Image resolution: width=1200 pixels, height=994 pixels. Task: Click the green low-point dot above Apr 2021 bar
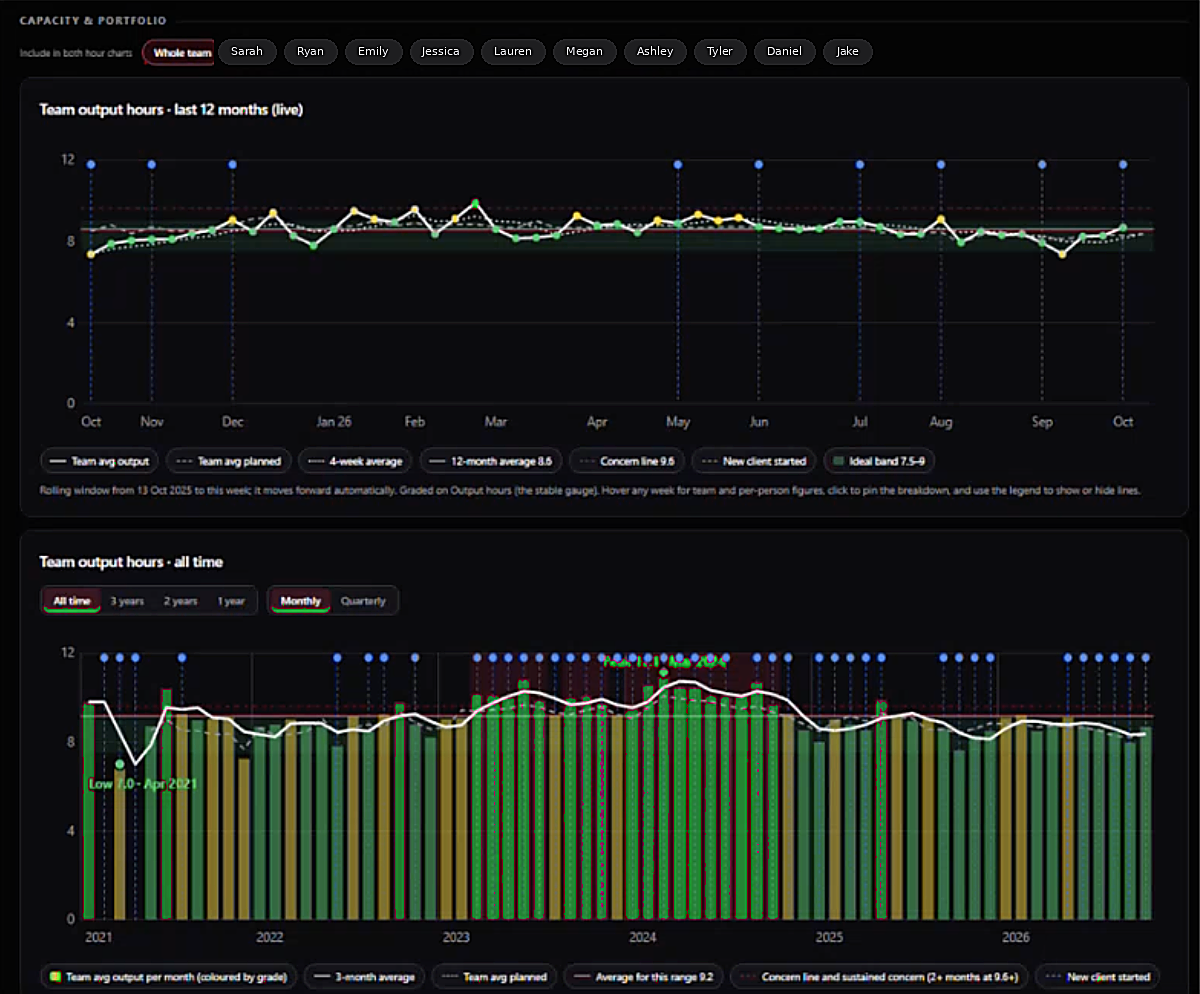120,764
